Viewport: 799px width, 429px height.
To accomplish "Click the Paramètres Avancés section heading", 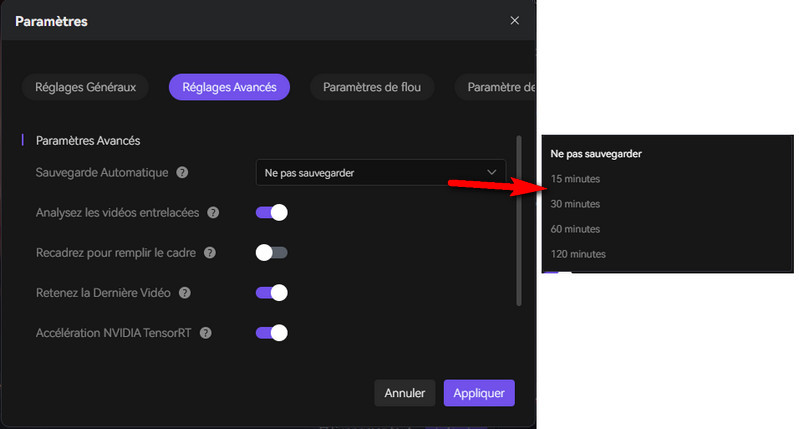I will coord(88,141).
